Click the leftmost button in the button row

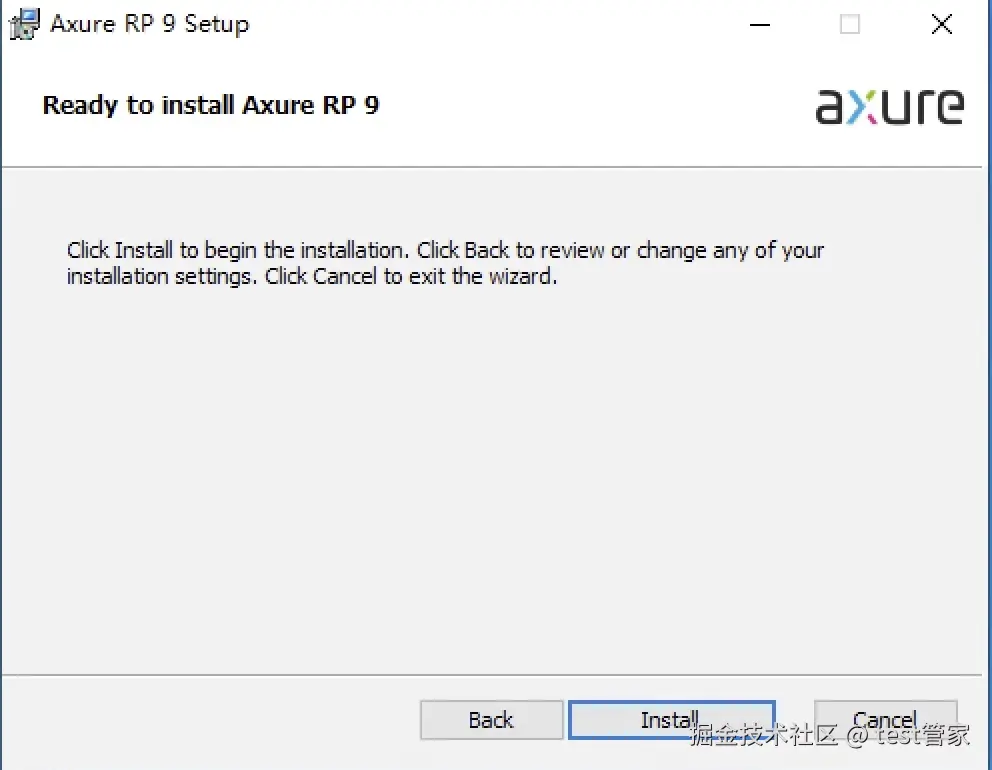[491, 719]
